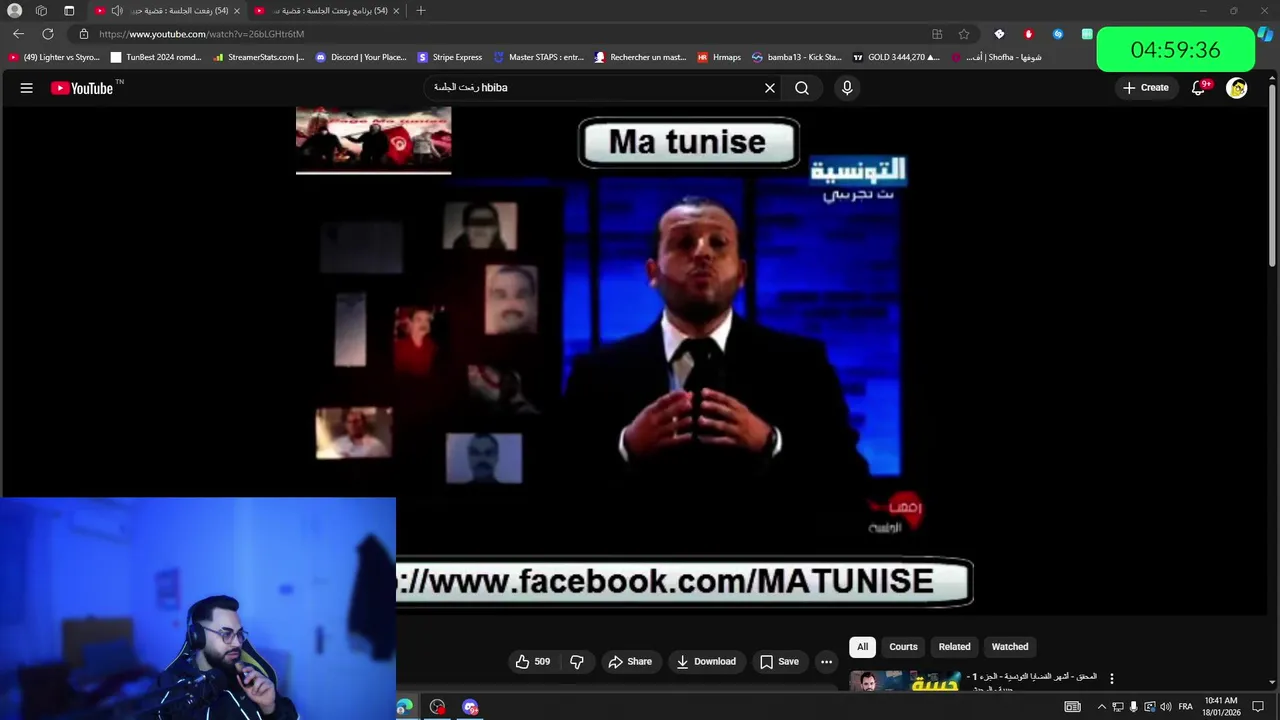Open the browser profile icon
The image size is (1280, 720).
click(x=14, y=11)
